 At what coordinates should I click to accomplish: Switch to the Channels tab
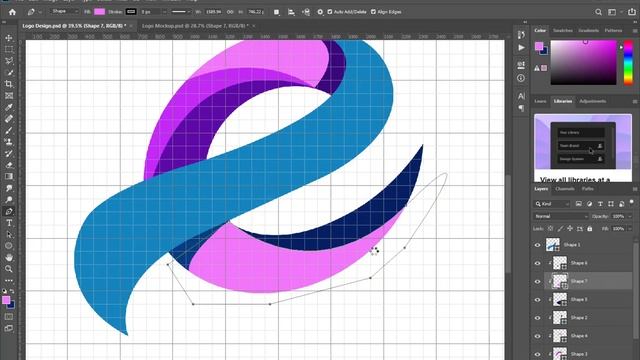565,189
